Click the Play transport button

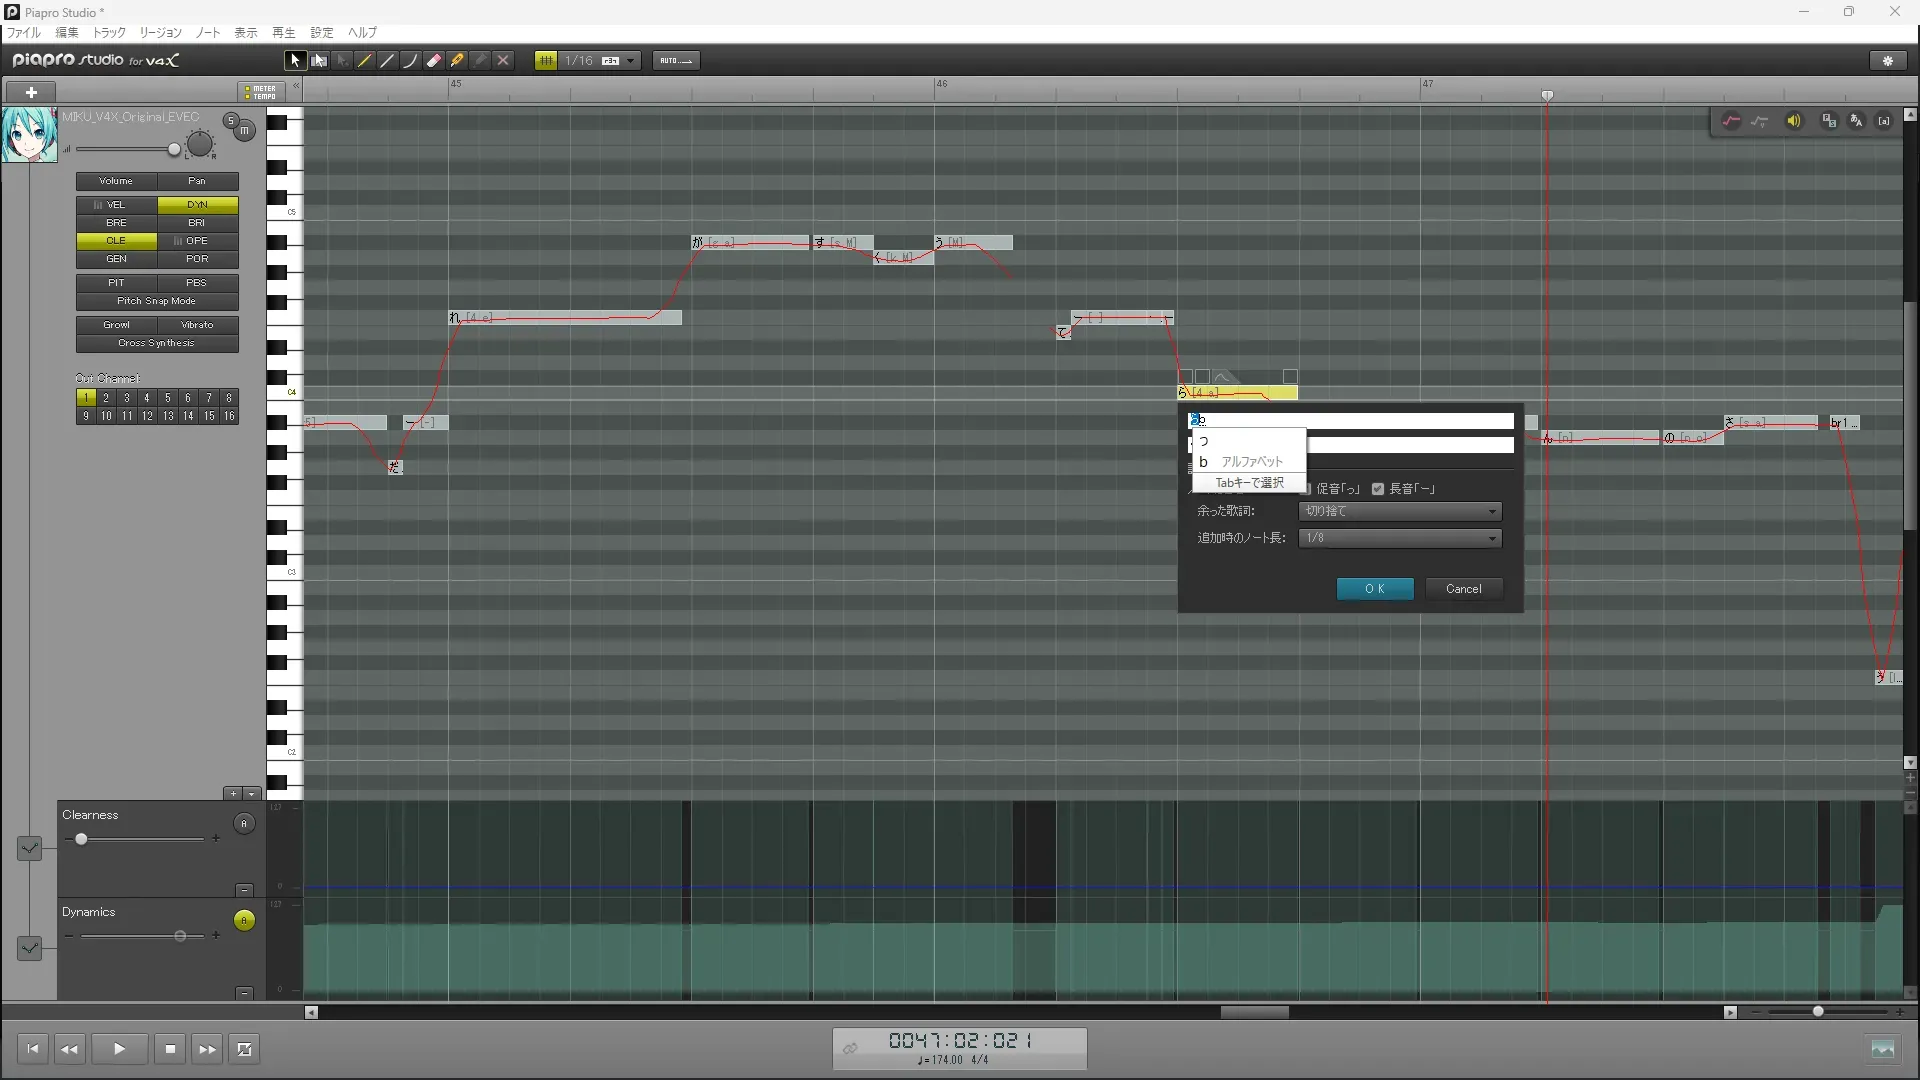[119, 1049]
